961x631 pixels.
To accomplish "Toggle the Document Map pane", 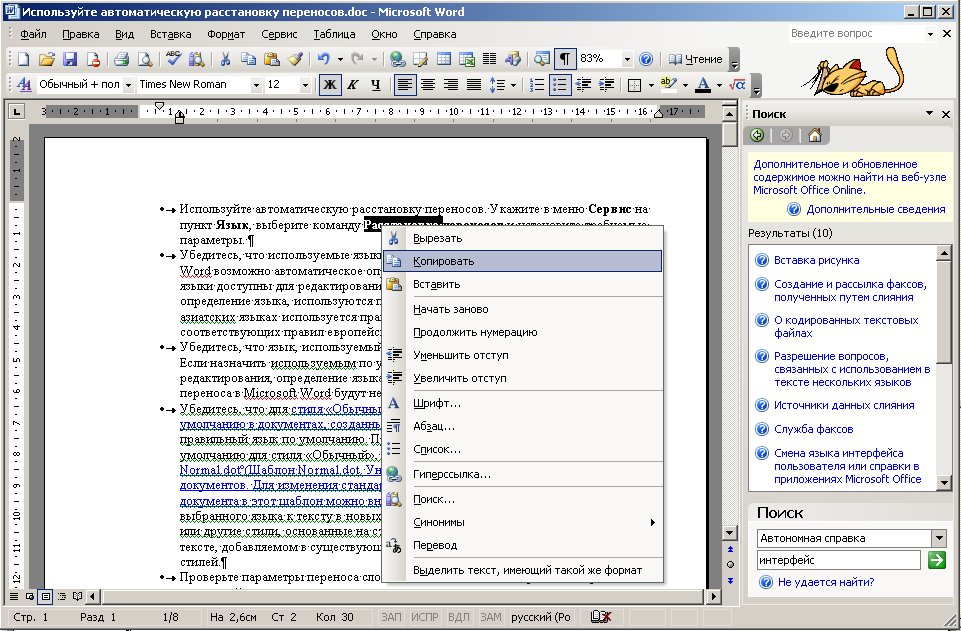I will click(542, 59).
